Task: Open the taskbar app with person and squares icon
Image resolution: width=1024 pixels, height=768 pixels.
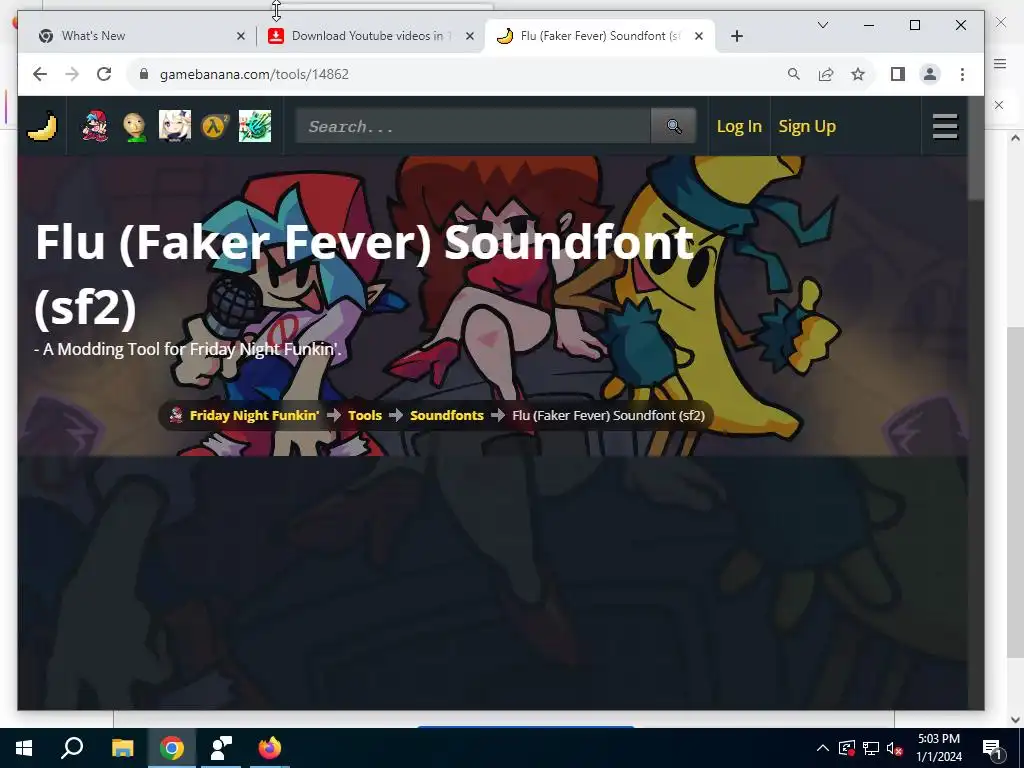Action: click(221, 748)
